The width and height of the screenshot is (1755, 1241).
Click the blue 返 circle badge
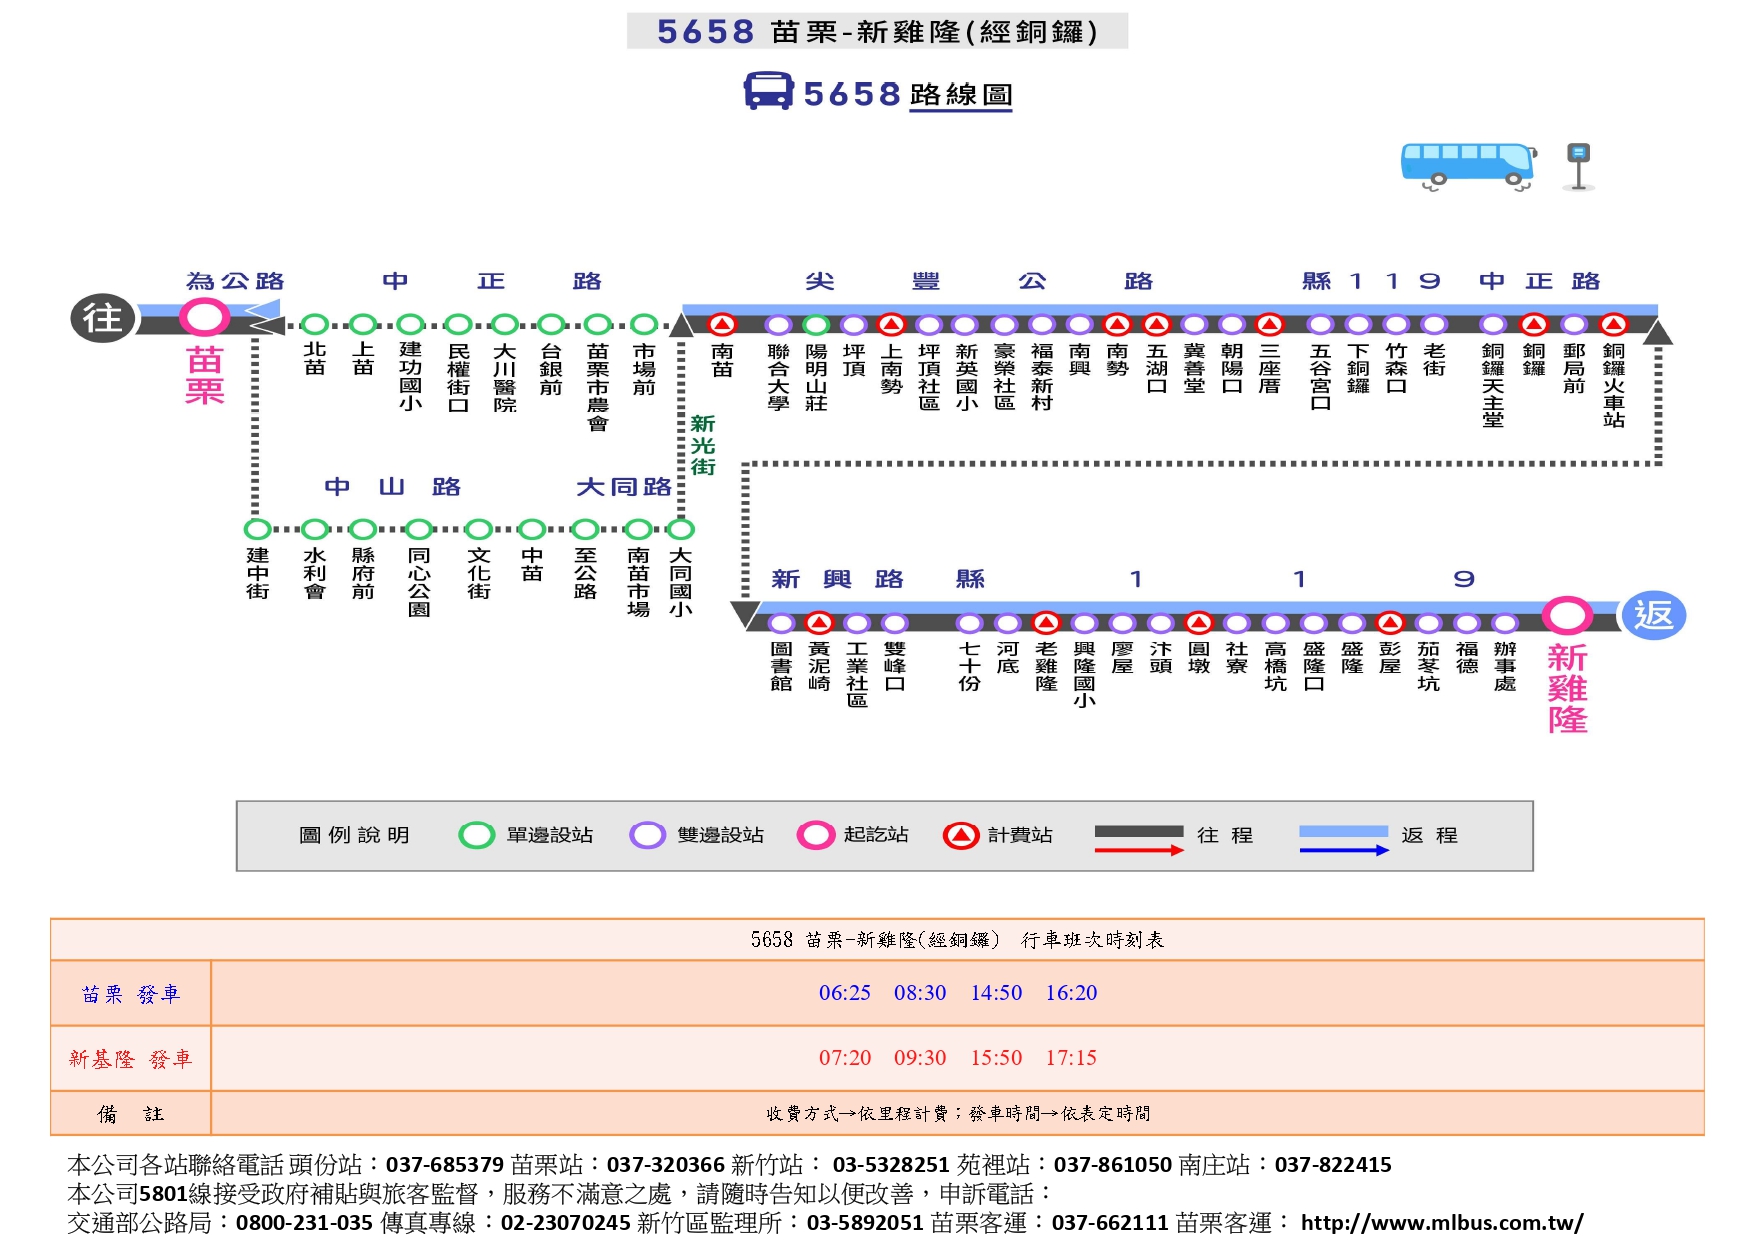1653,615
